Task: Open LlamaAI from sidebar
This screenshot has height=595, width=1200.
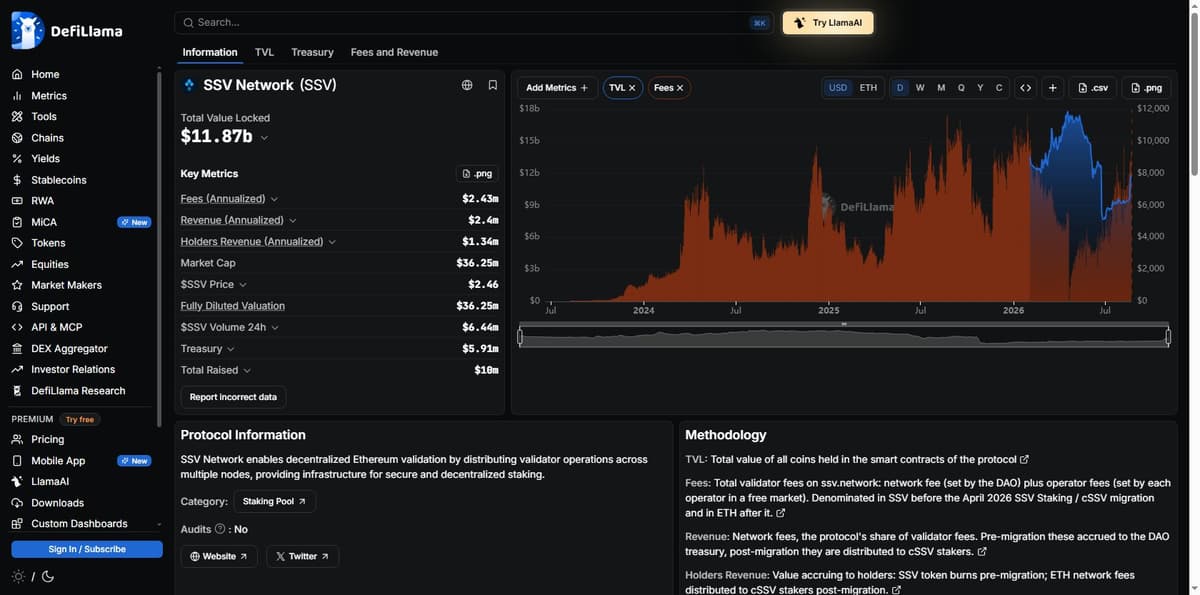Action: (50, 482)
